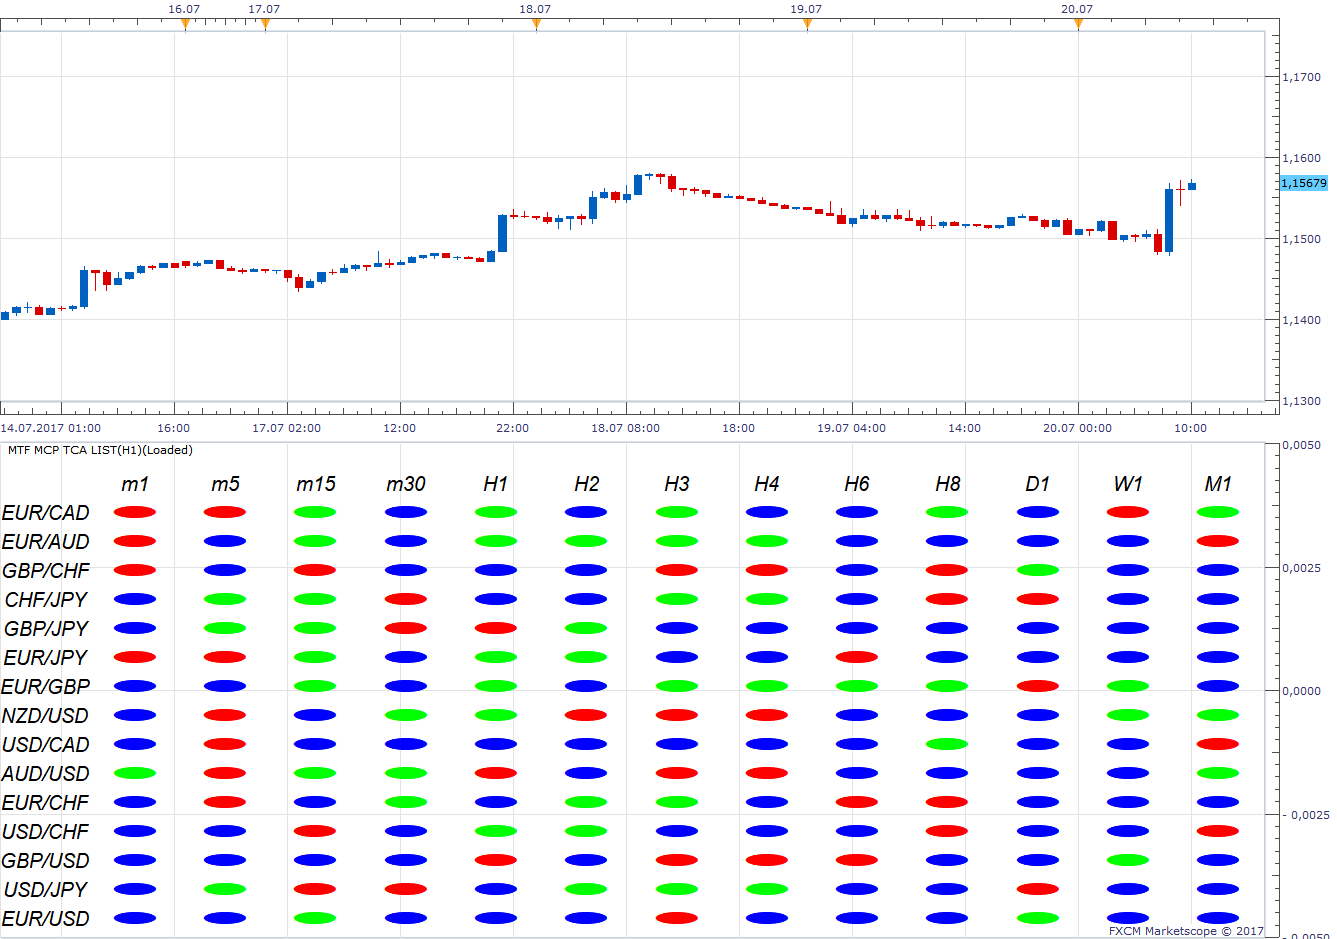The width and height of the screenshot is (1337, 939).
Task: Click the H2 column header
Action: point(586,484)
